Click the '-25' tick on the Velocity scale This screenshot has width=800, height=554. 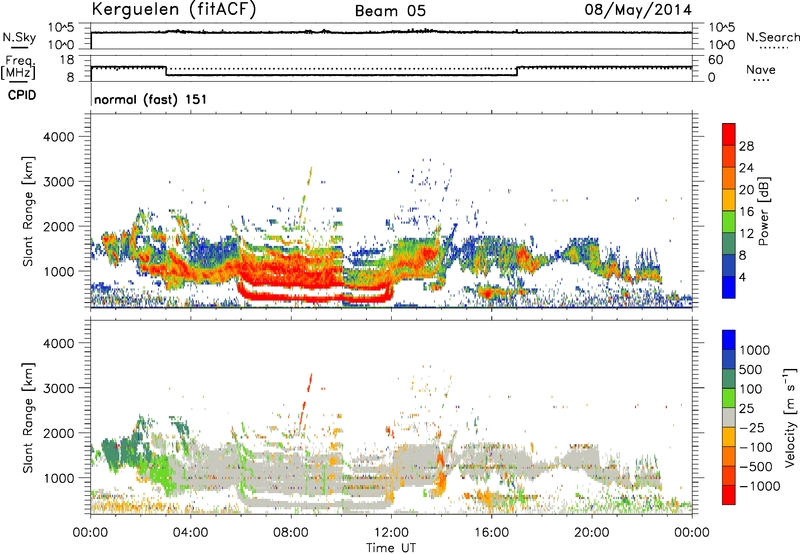pos(754,427)
